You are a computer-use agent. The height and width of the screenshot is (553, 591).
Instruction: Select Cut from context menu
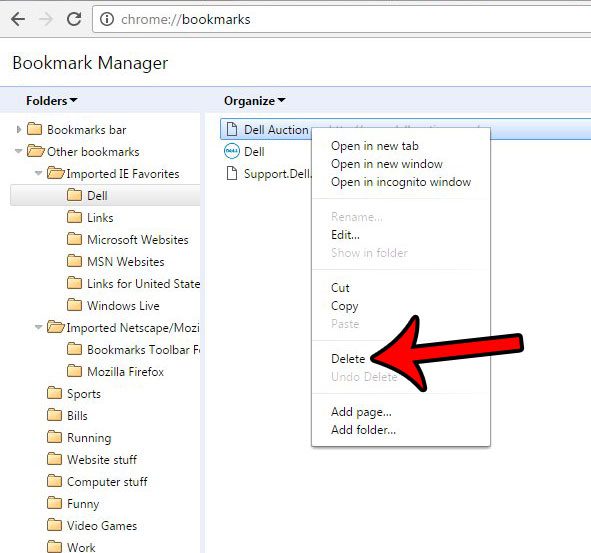pyautogui.click(x=340, y=288)
